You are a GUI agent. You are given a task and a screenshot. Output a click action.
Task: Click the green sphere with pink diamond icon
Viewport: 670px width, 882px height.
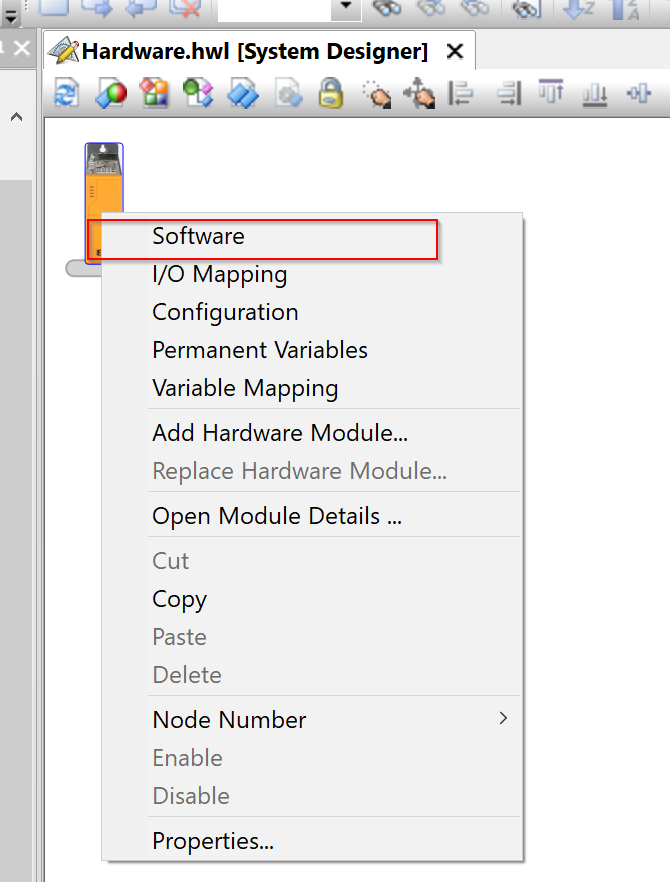[x=198, y=93]
